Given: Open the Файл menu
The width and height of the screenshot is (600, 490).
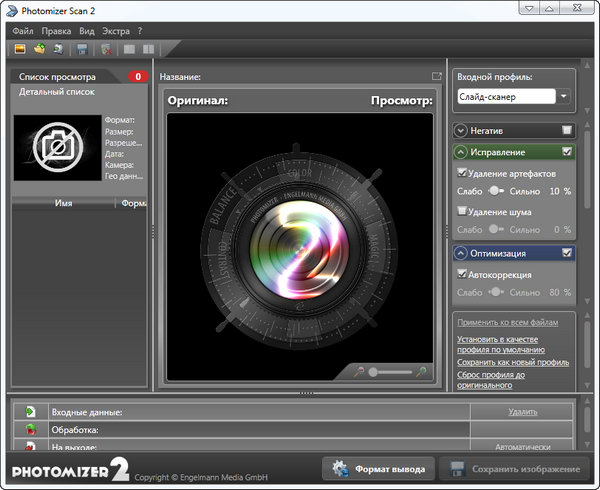Looking at the screenshot, I should (23, 31).
